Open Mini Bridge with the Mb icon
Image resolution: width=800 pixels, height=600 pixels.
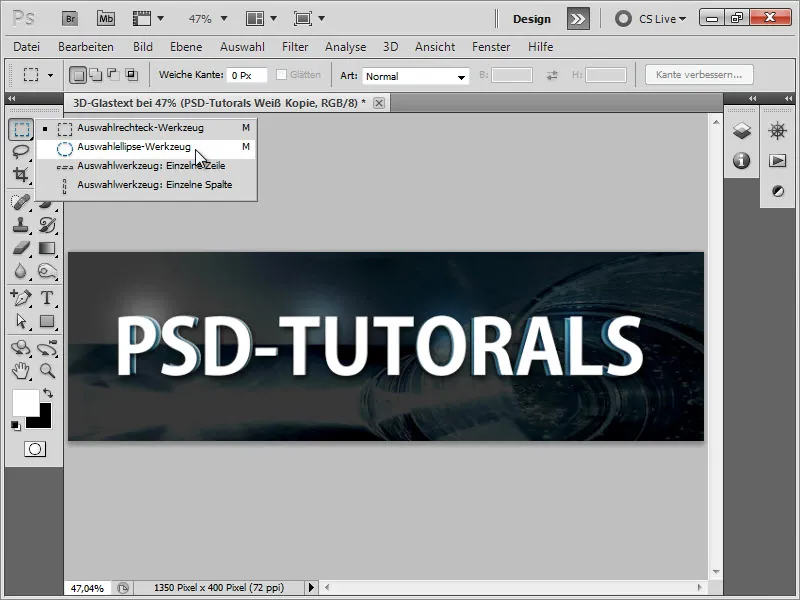point(106,19)
